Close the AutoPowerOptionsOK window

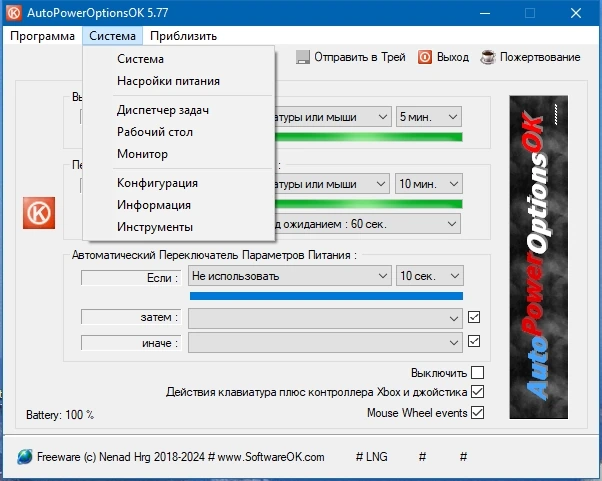pos(576,13)
